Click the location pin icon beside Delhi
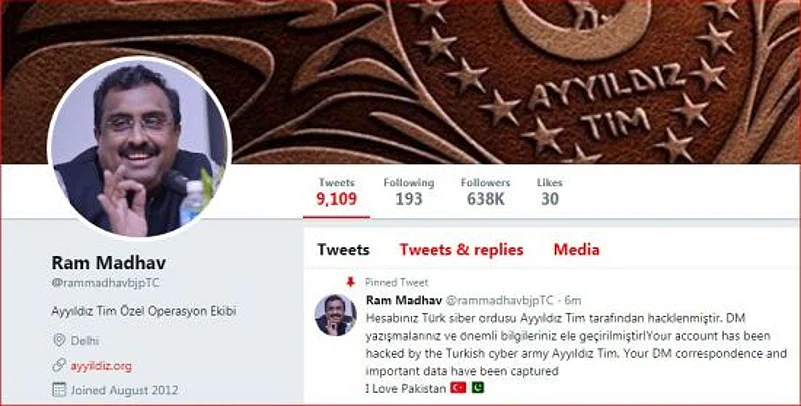 click(59, 340)
